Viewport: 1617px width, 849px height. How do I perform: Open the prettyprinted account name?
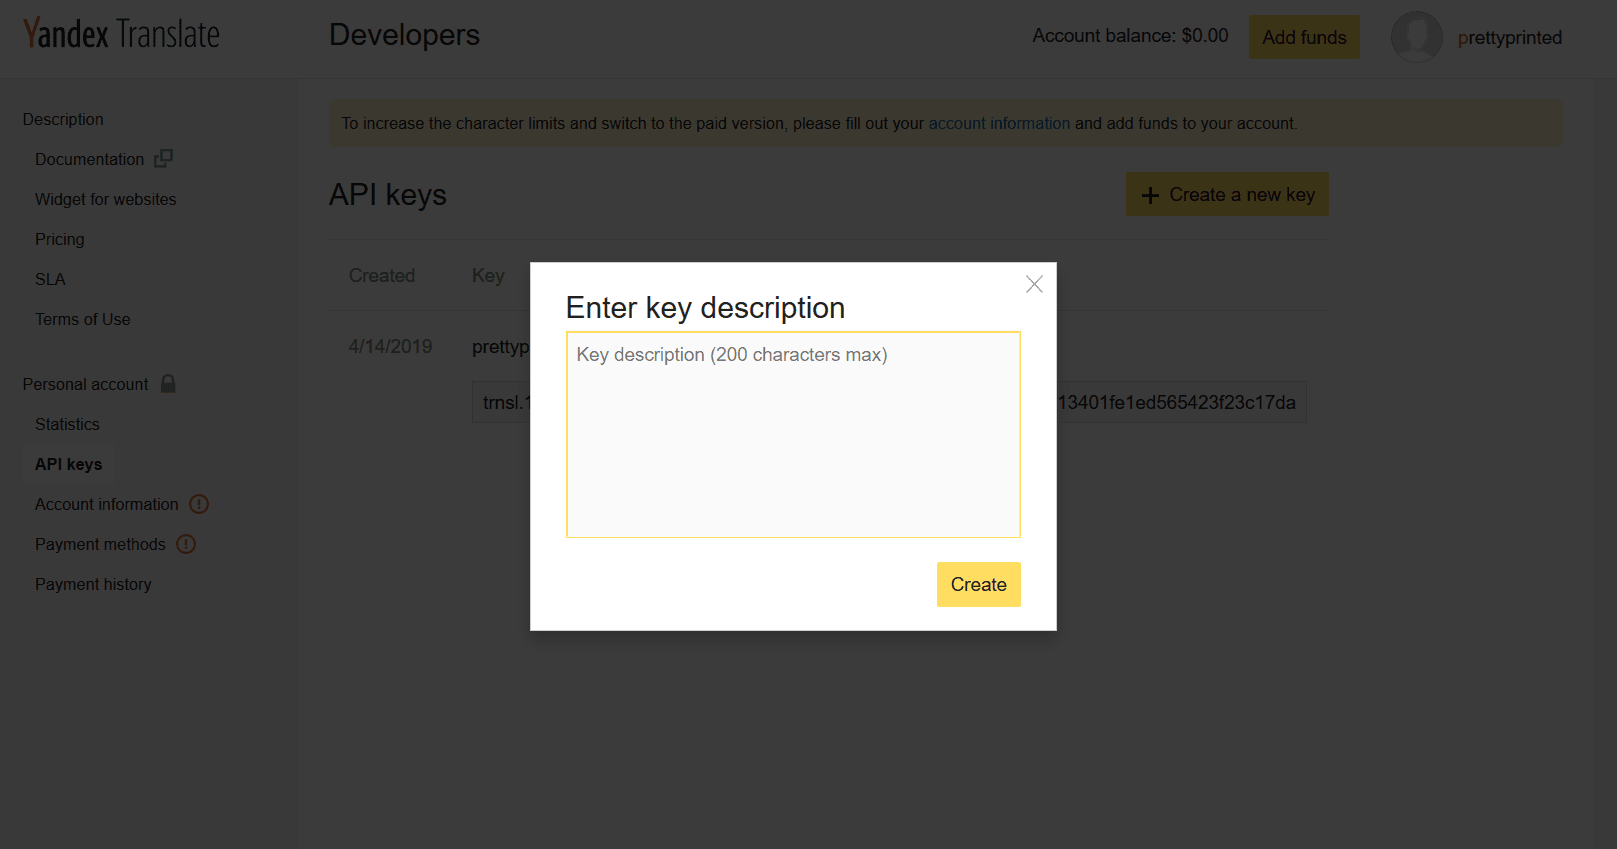pos(1509,38)
